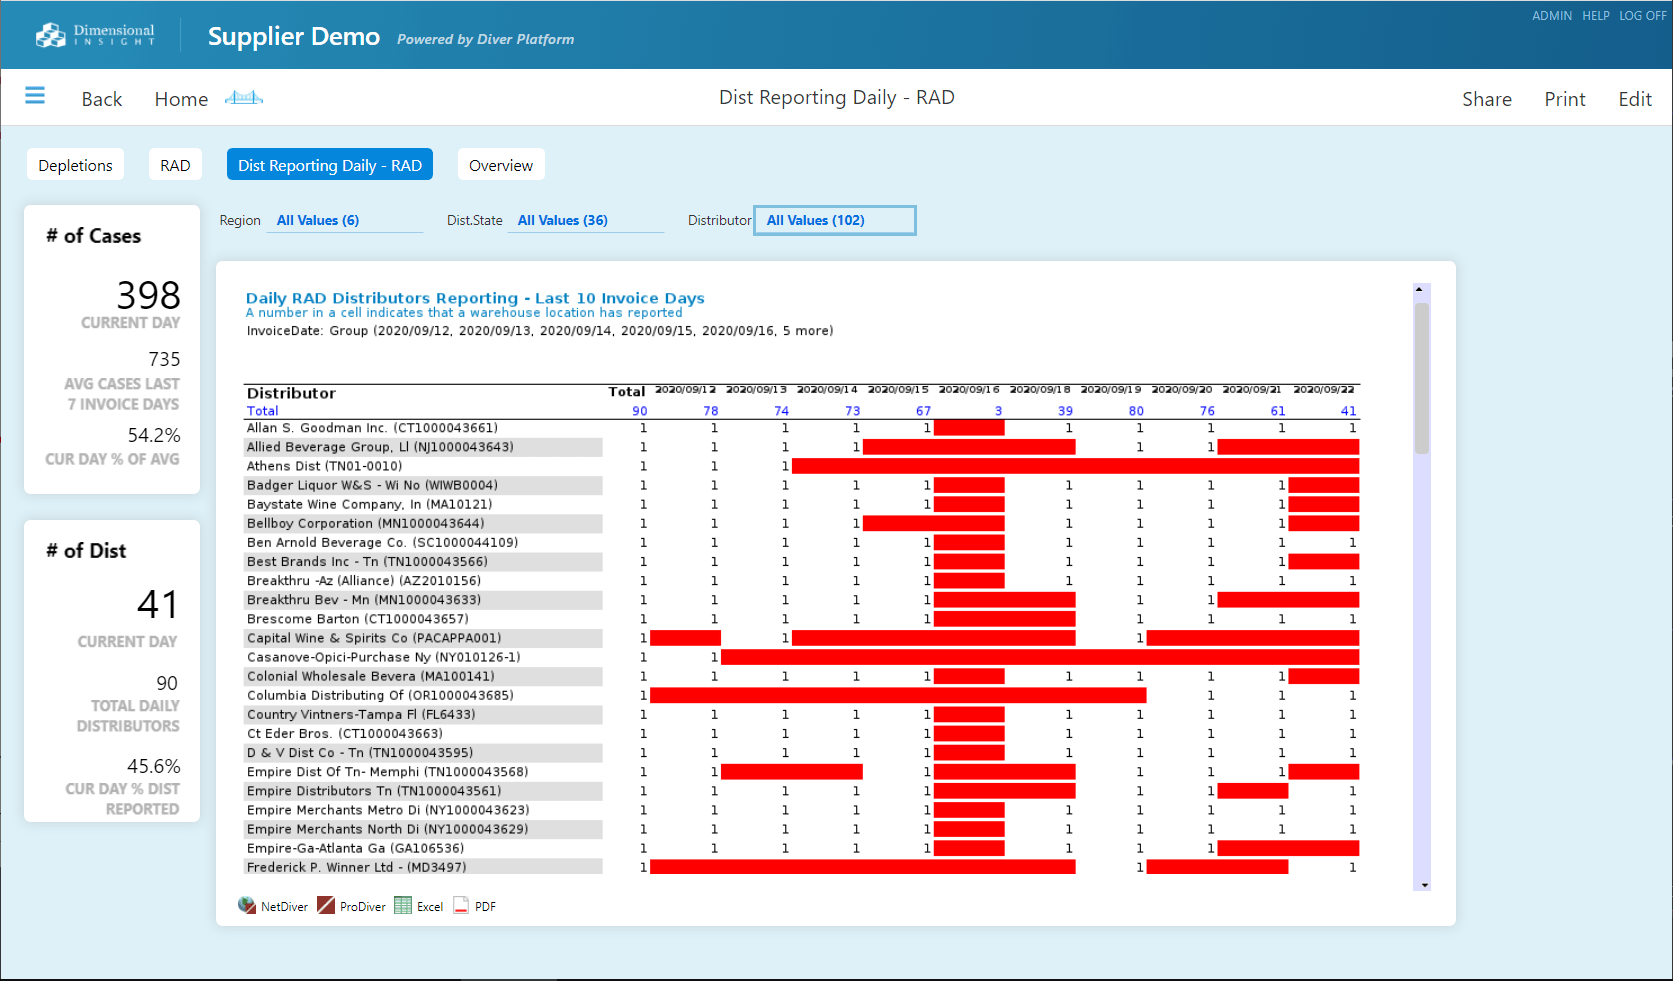Click the 2020/09/22 column header
This screenshot has height=981, width=1673.
click(1324, 390)
